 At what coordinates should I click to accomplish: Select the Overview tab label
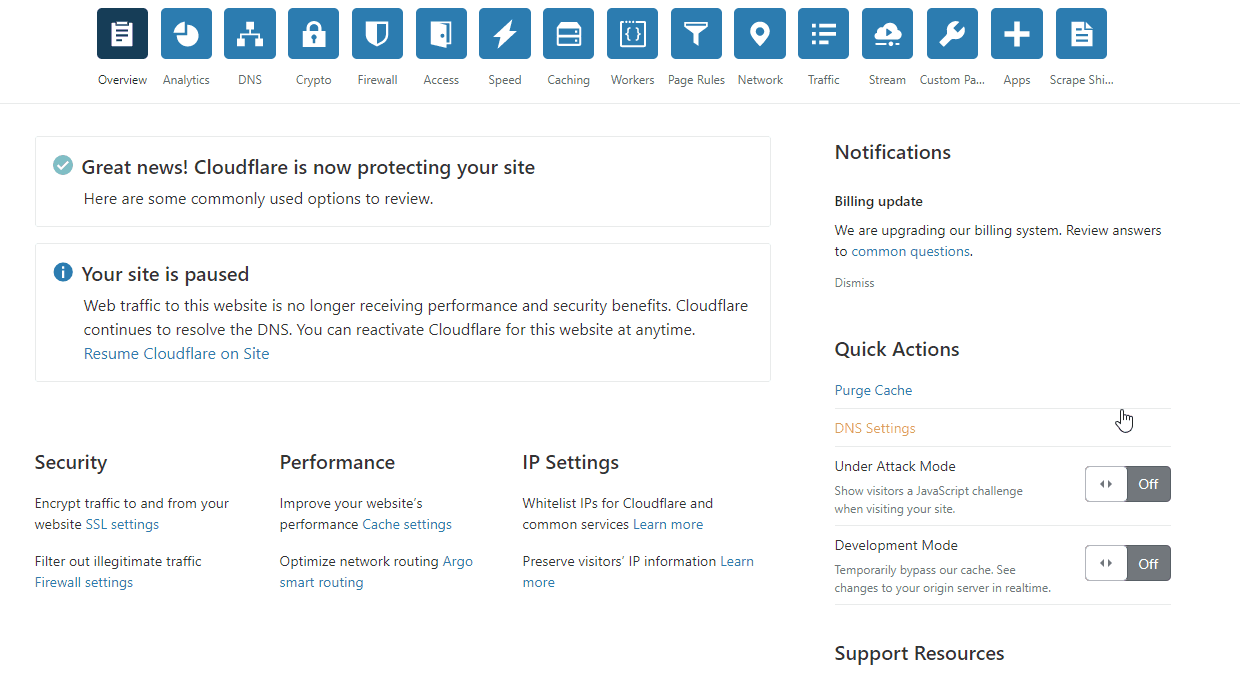tap(122, 80)
